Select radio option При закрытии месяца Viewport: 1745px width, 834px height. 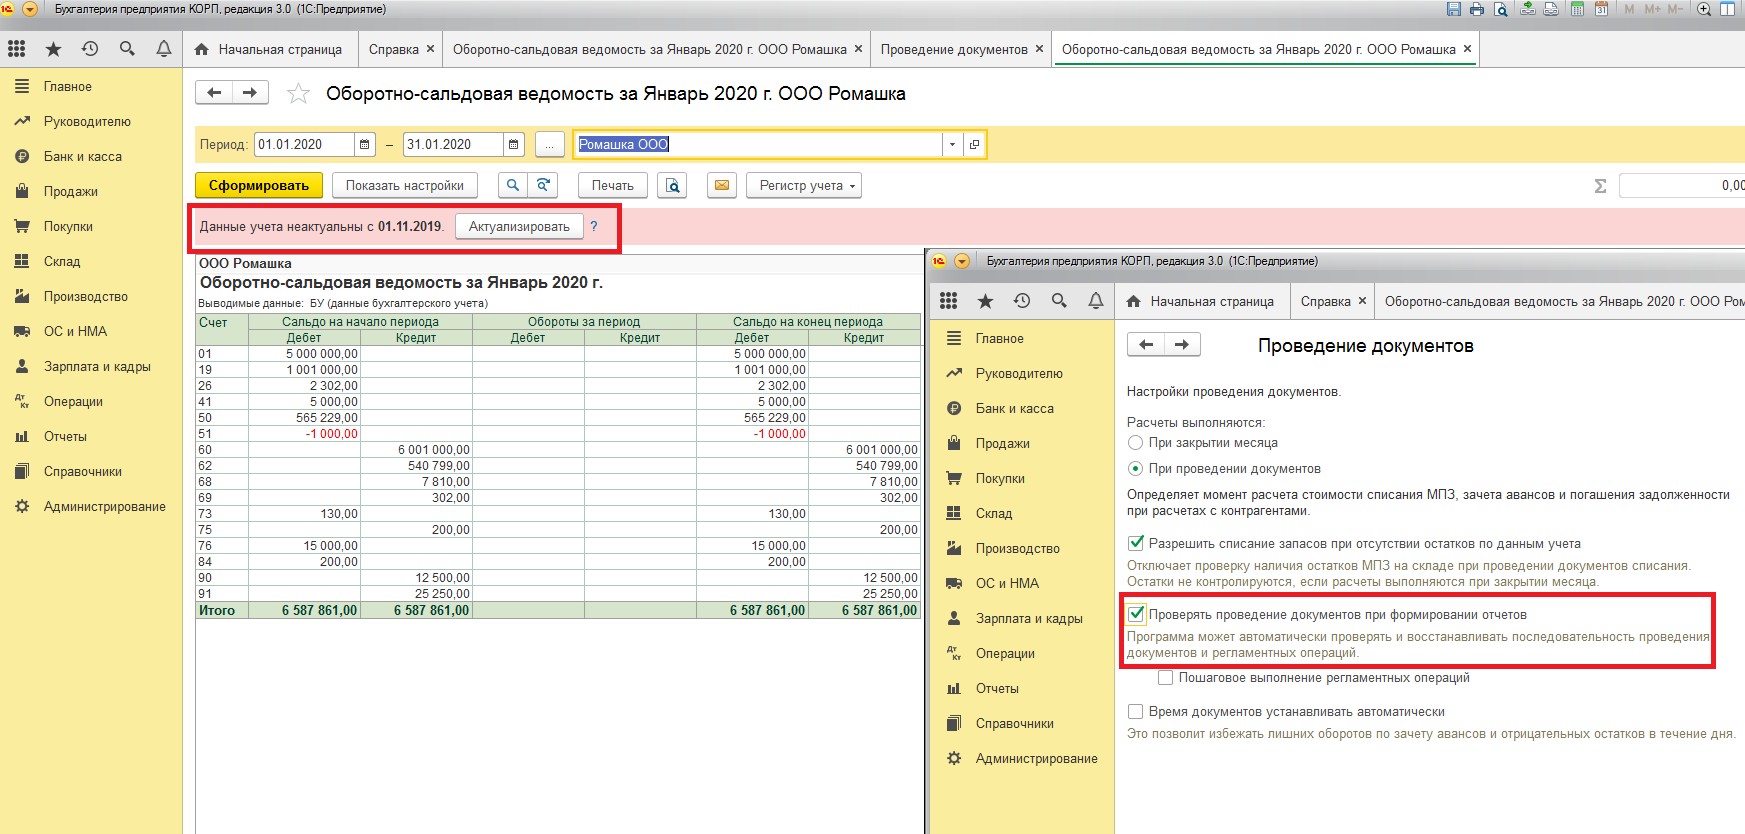[x=1135, y=442]
